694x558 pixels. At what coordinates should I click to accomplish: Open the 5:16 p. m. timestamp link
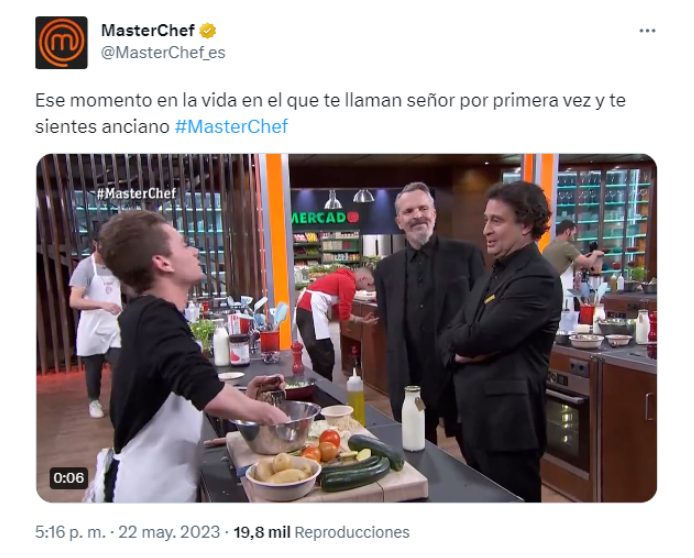coord(70,532)
